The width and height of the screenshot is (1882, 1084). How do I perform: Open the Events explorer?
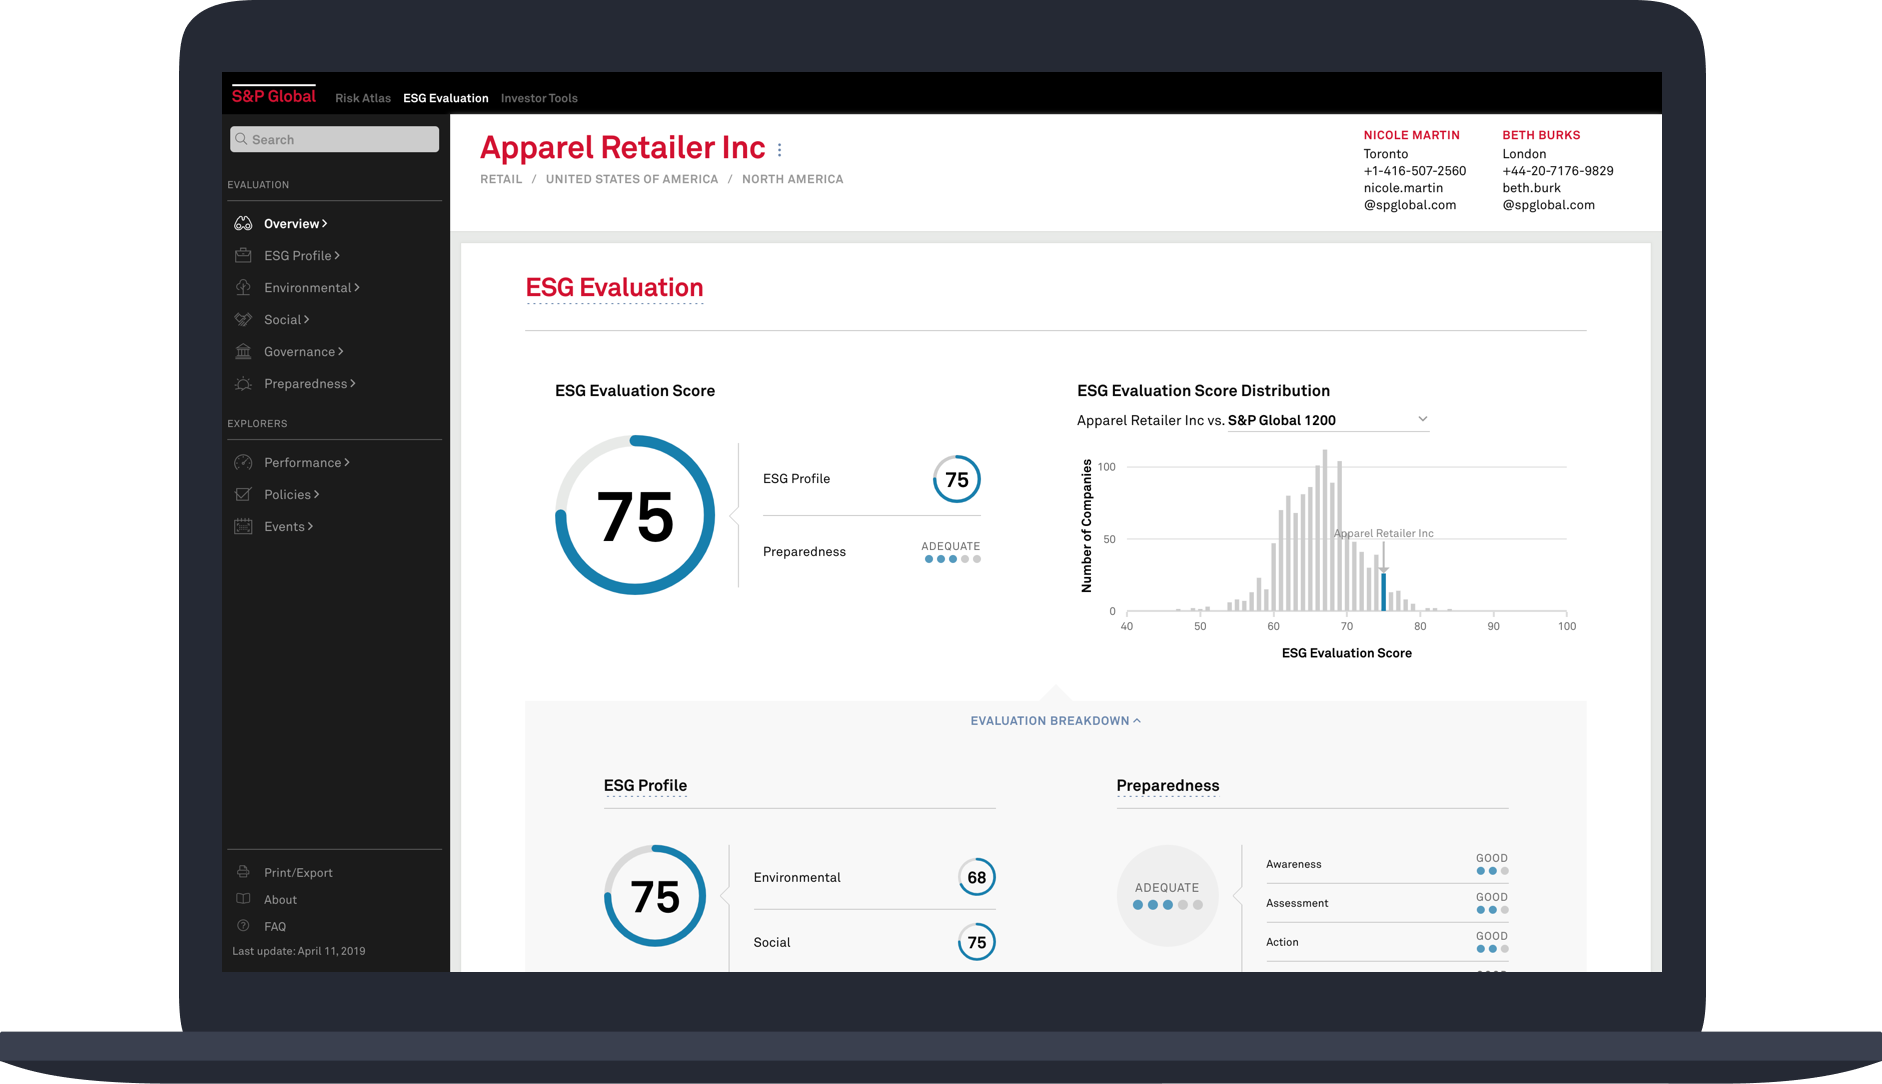pyautogui.click(x=289, y=526)
